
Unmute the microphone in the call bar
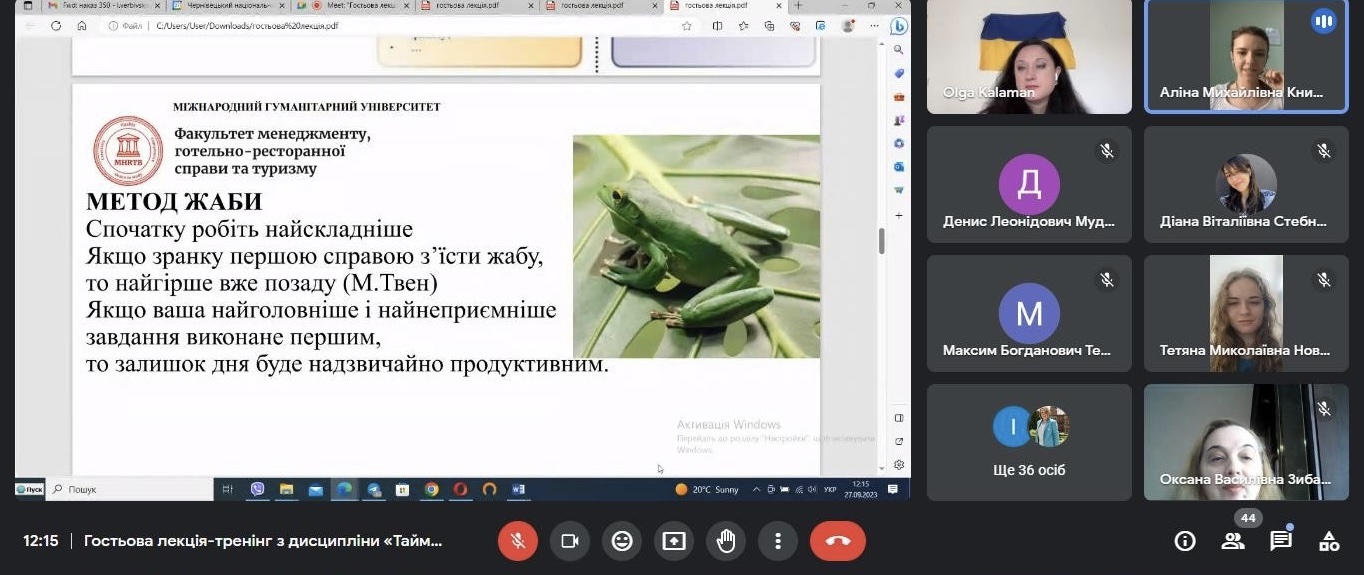(x=518, y=541)
